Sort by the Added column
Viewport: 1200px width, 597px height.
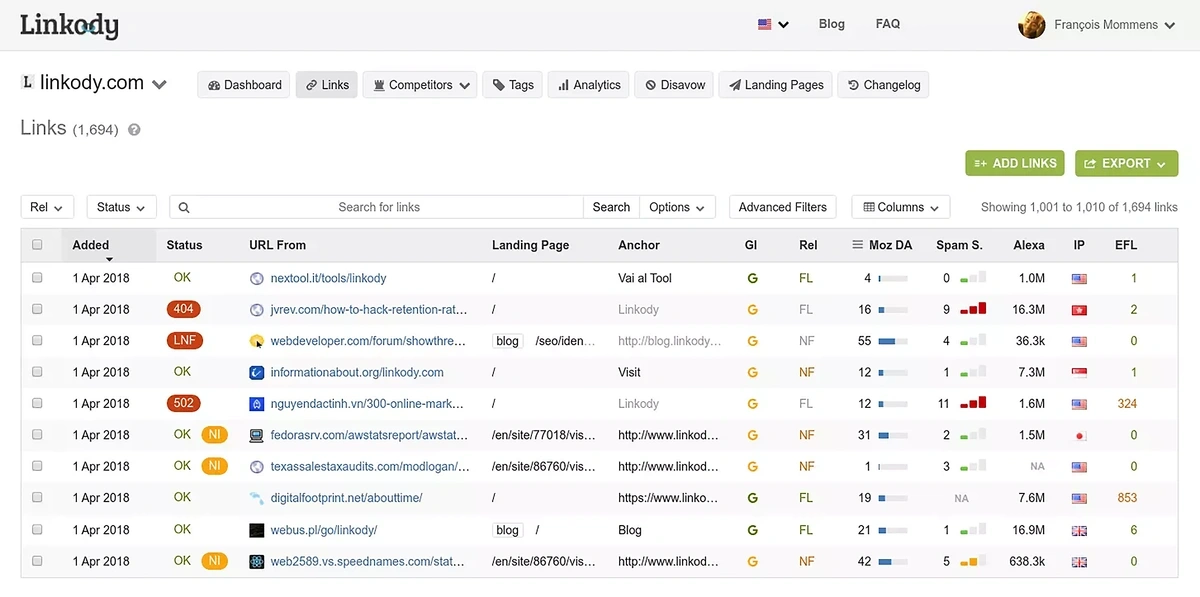pyautogui.click(x=91, y=245)
